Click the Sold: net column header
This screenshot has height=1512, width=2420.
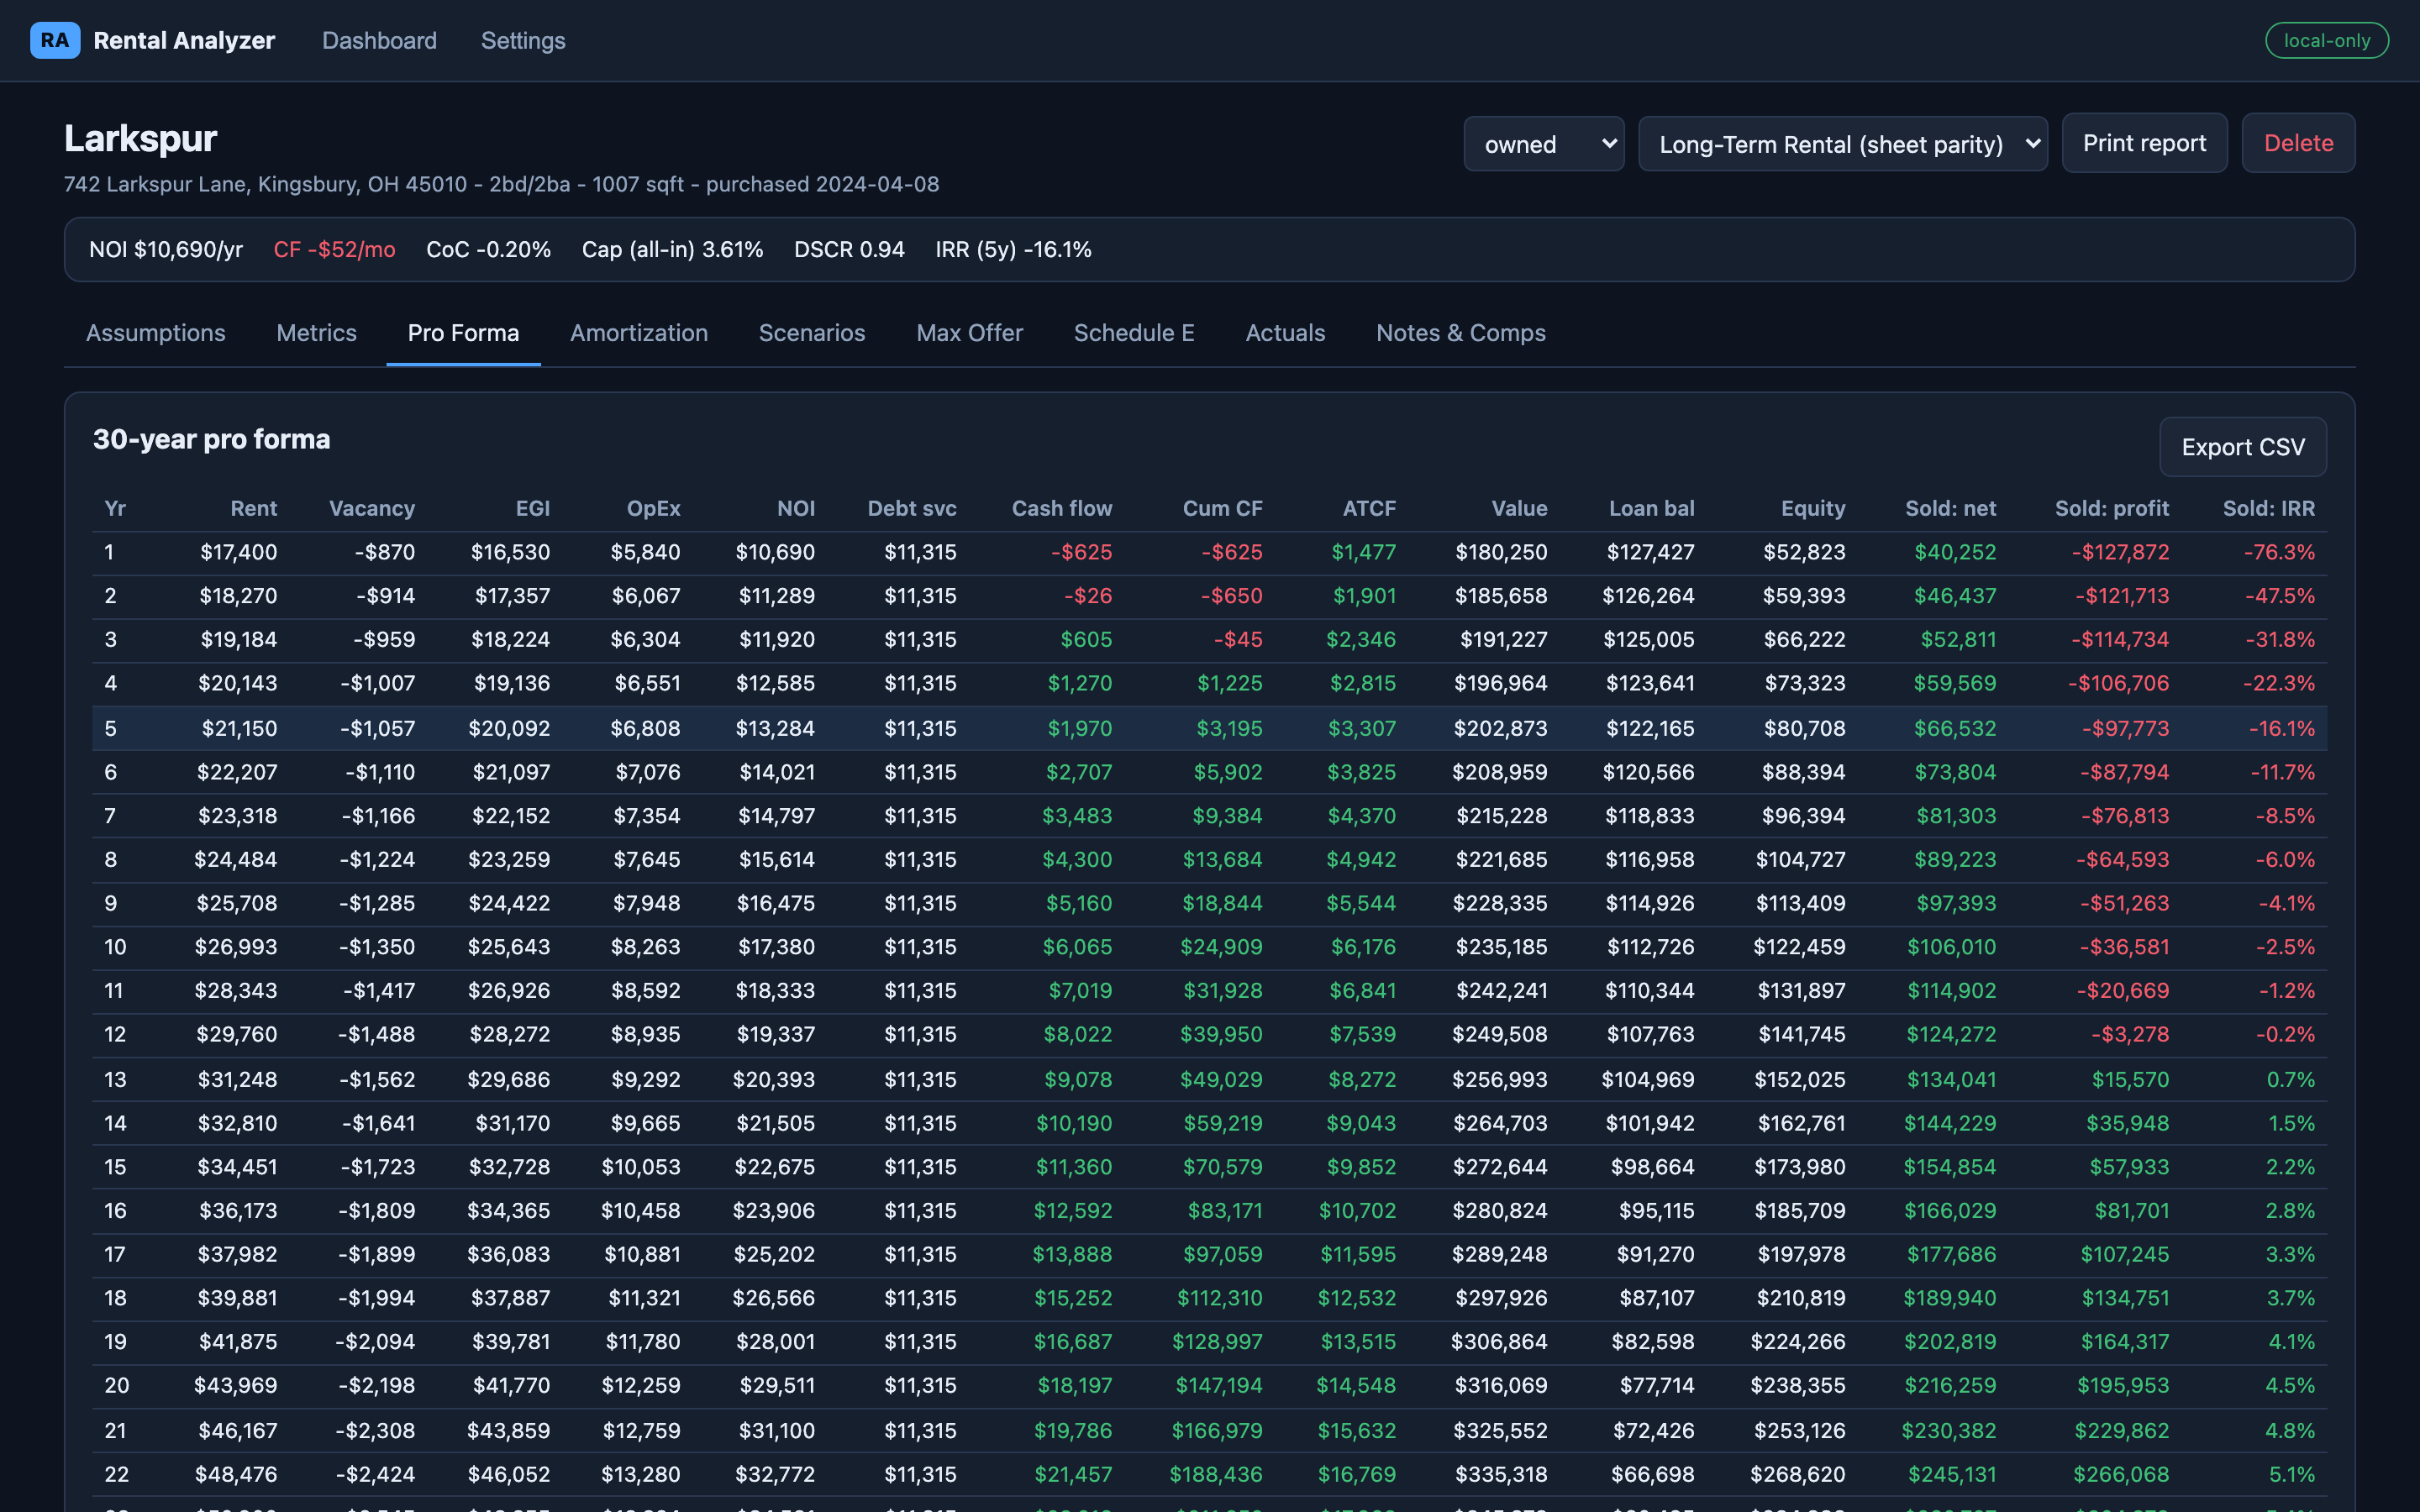pyautogui.click(x=1951, y=508)
